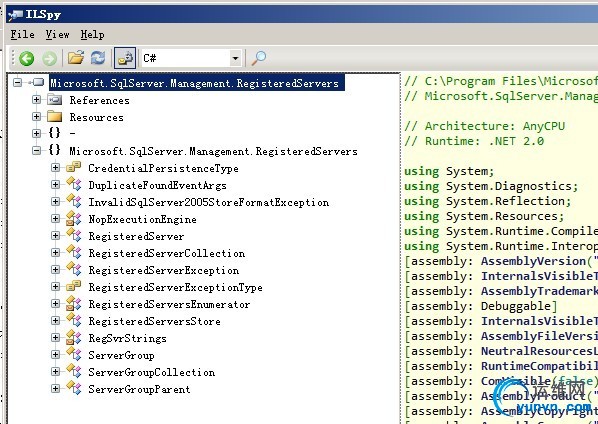Click the class icon of RegSvrStrings
This screenshot has height=424, width=598.
[x=74, y=337]
